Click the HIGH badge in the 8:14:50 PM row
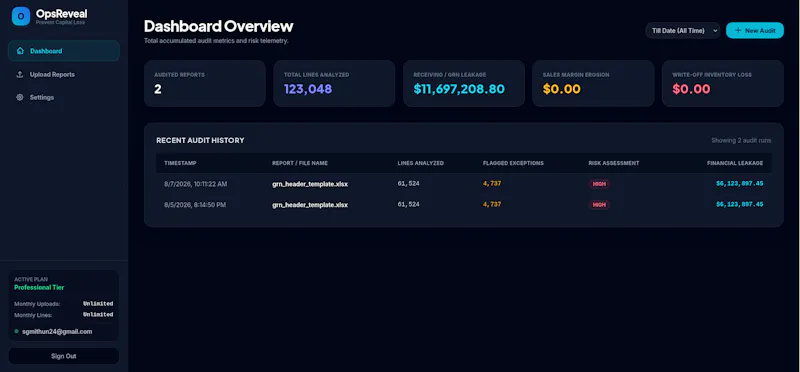The image size is (800, 372). tap(599, 205)
